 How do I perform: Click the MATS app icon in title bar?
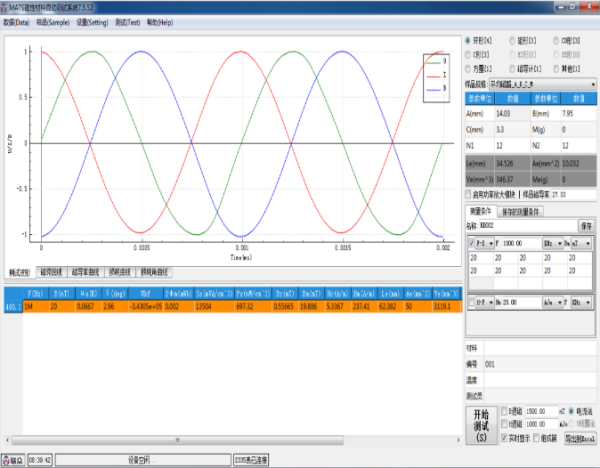(x=6, y=6)
